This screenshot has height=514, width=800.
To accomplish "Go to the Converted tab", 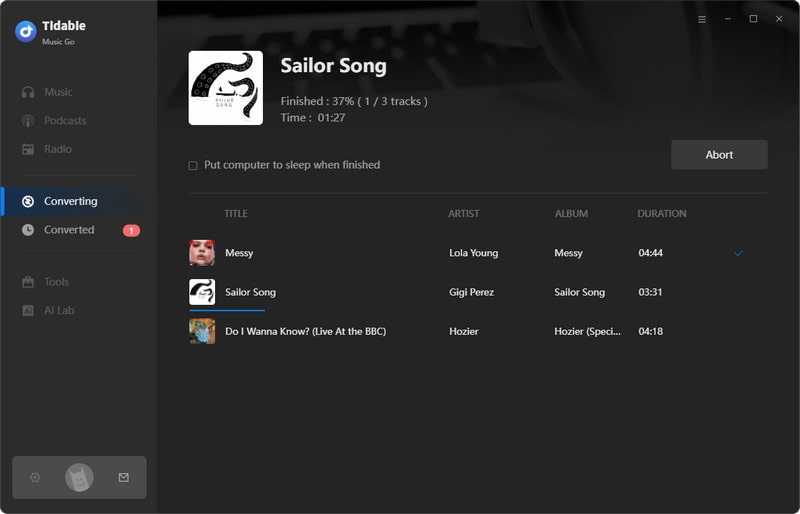I will 69,230.
